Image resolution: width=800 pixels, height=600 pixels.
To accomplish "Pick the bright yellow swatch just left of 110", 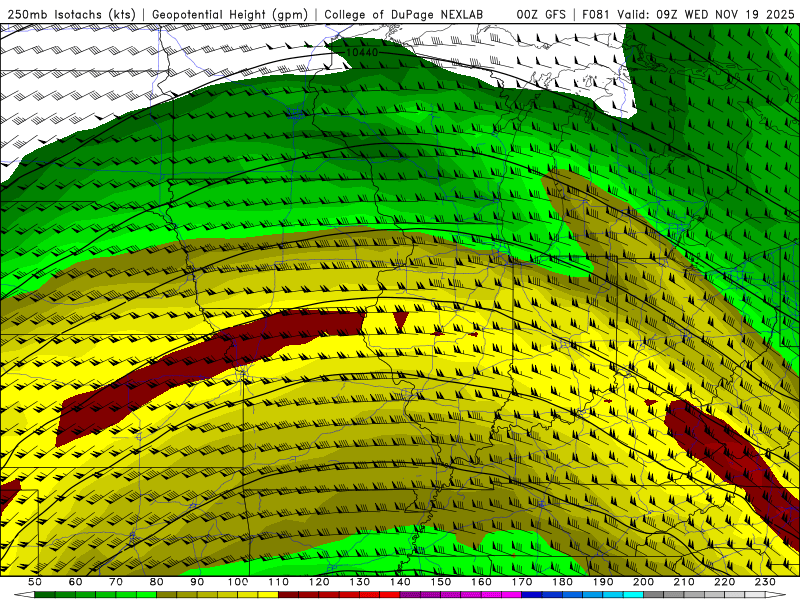I will [x=268, y=594].
